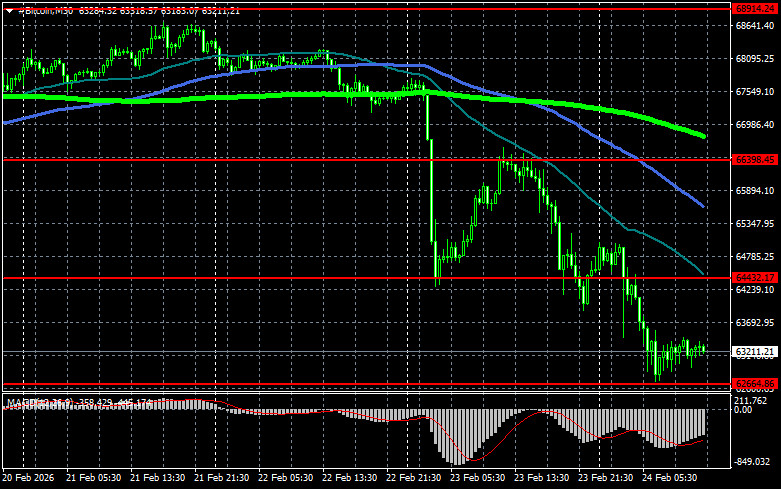Image resolution: width=781 pixels, height=489 pixels.
Task: Click the 68095.25 price axis value
Action: tap(755, 59)
